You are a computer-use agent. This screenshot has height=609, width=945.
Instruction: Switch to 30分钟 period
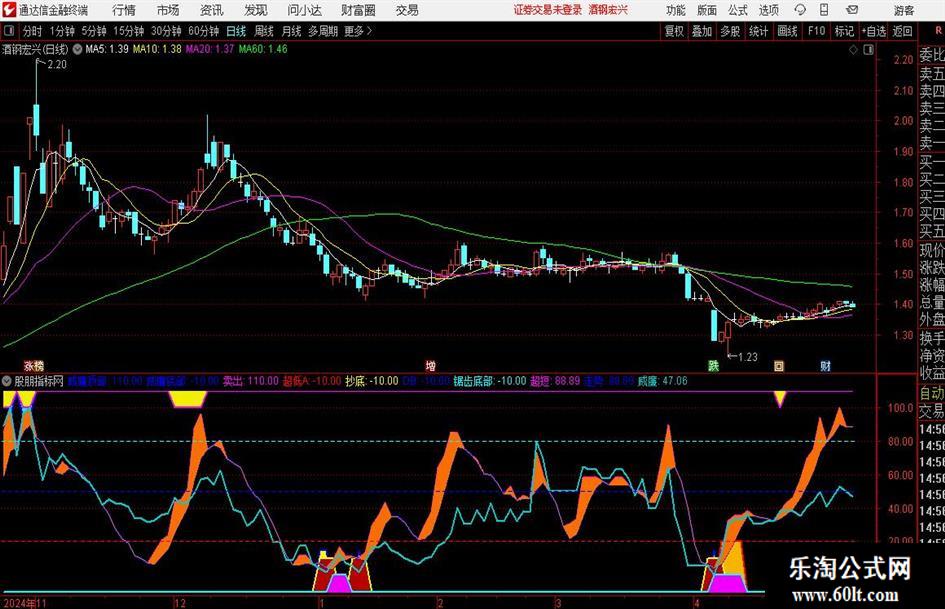point(166,31)
